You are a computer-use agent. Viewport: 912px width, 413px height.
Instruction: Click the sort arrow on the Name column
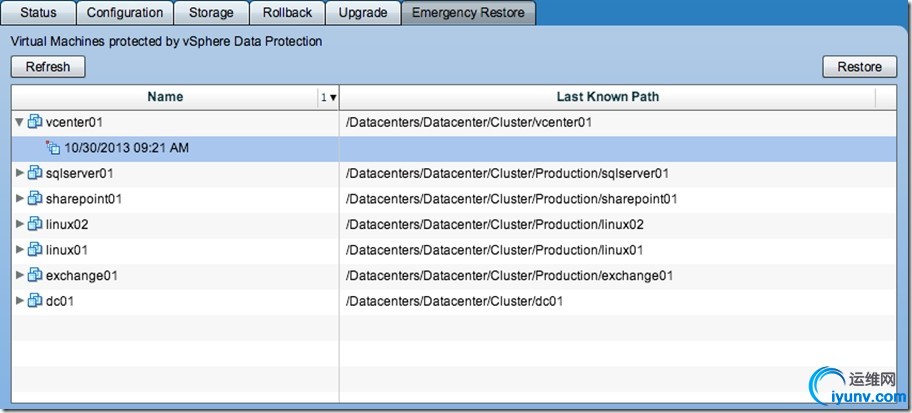(x=333, y=98)
